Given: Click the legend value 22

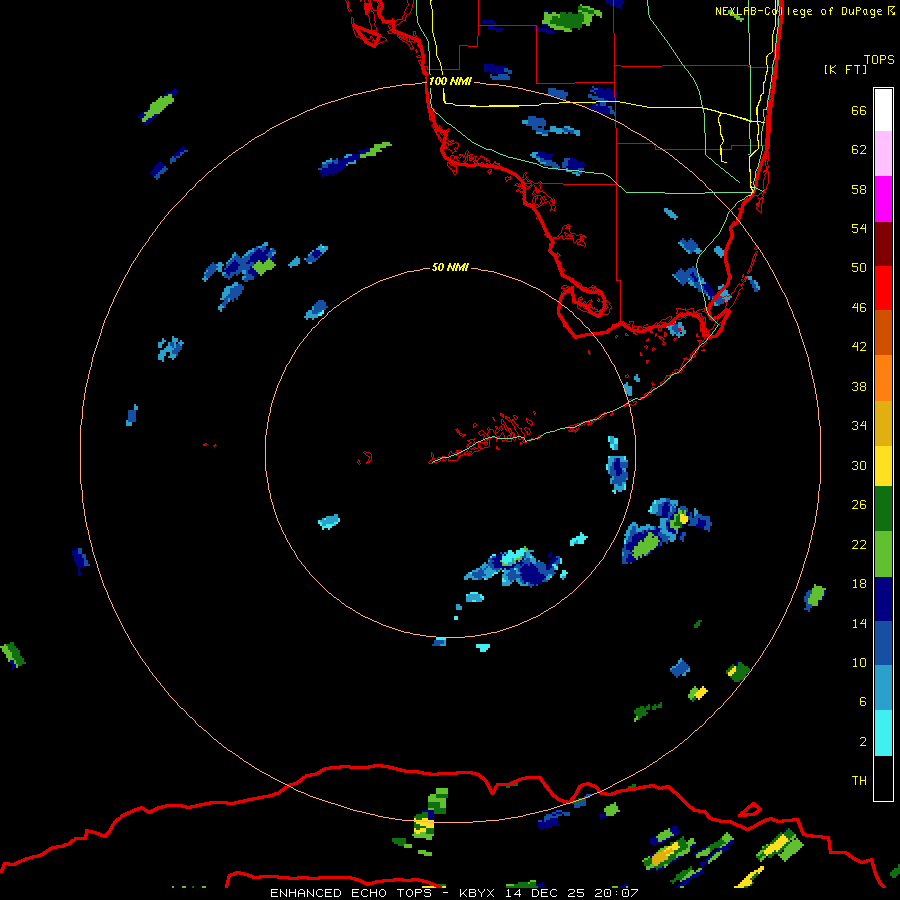Looking at the screenshot, I should [859, 544].
